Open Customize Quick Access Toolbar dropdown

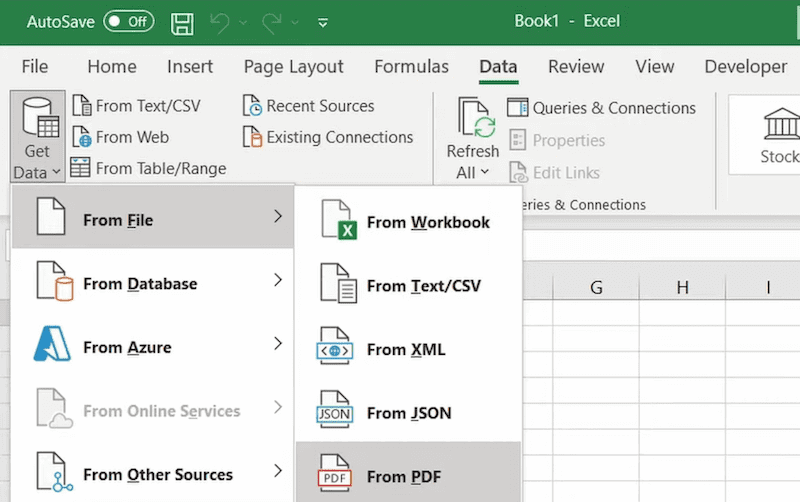[x=322, y=22]
